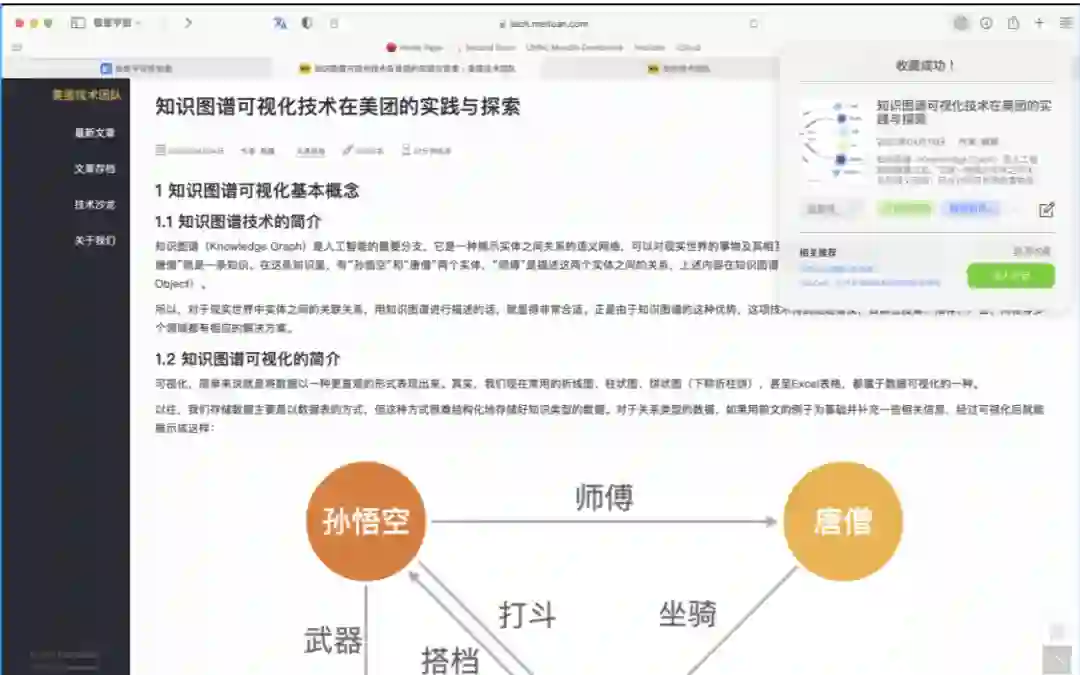Click the green button at the popup bottom
Screen dimensions: 1080x675
click(x=1010, y=276)
